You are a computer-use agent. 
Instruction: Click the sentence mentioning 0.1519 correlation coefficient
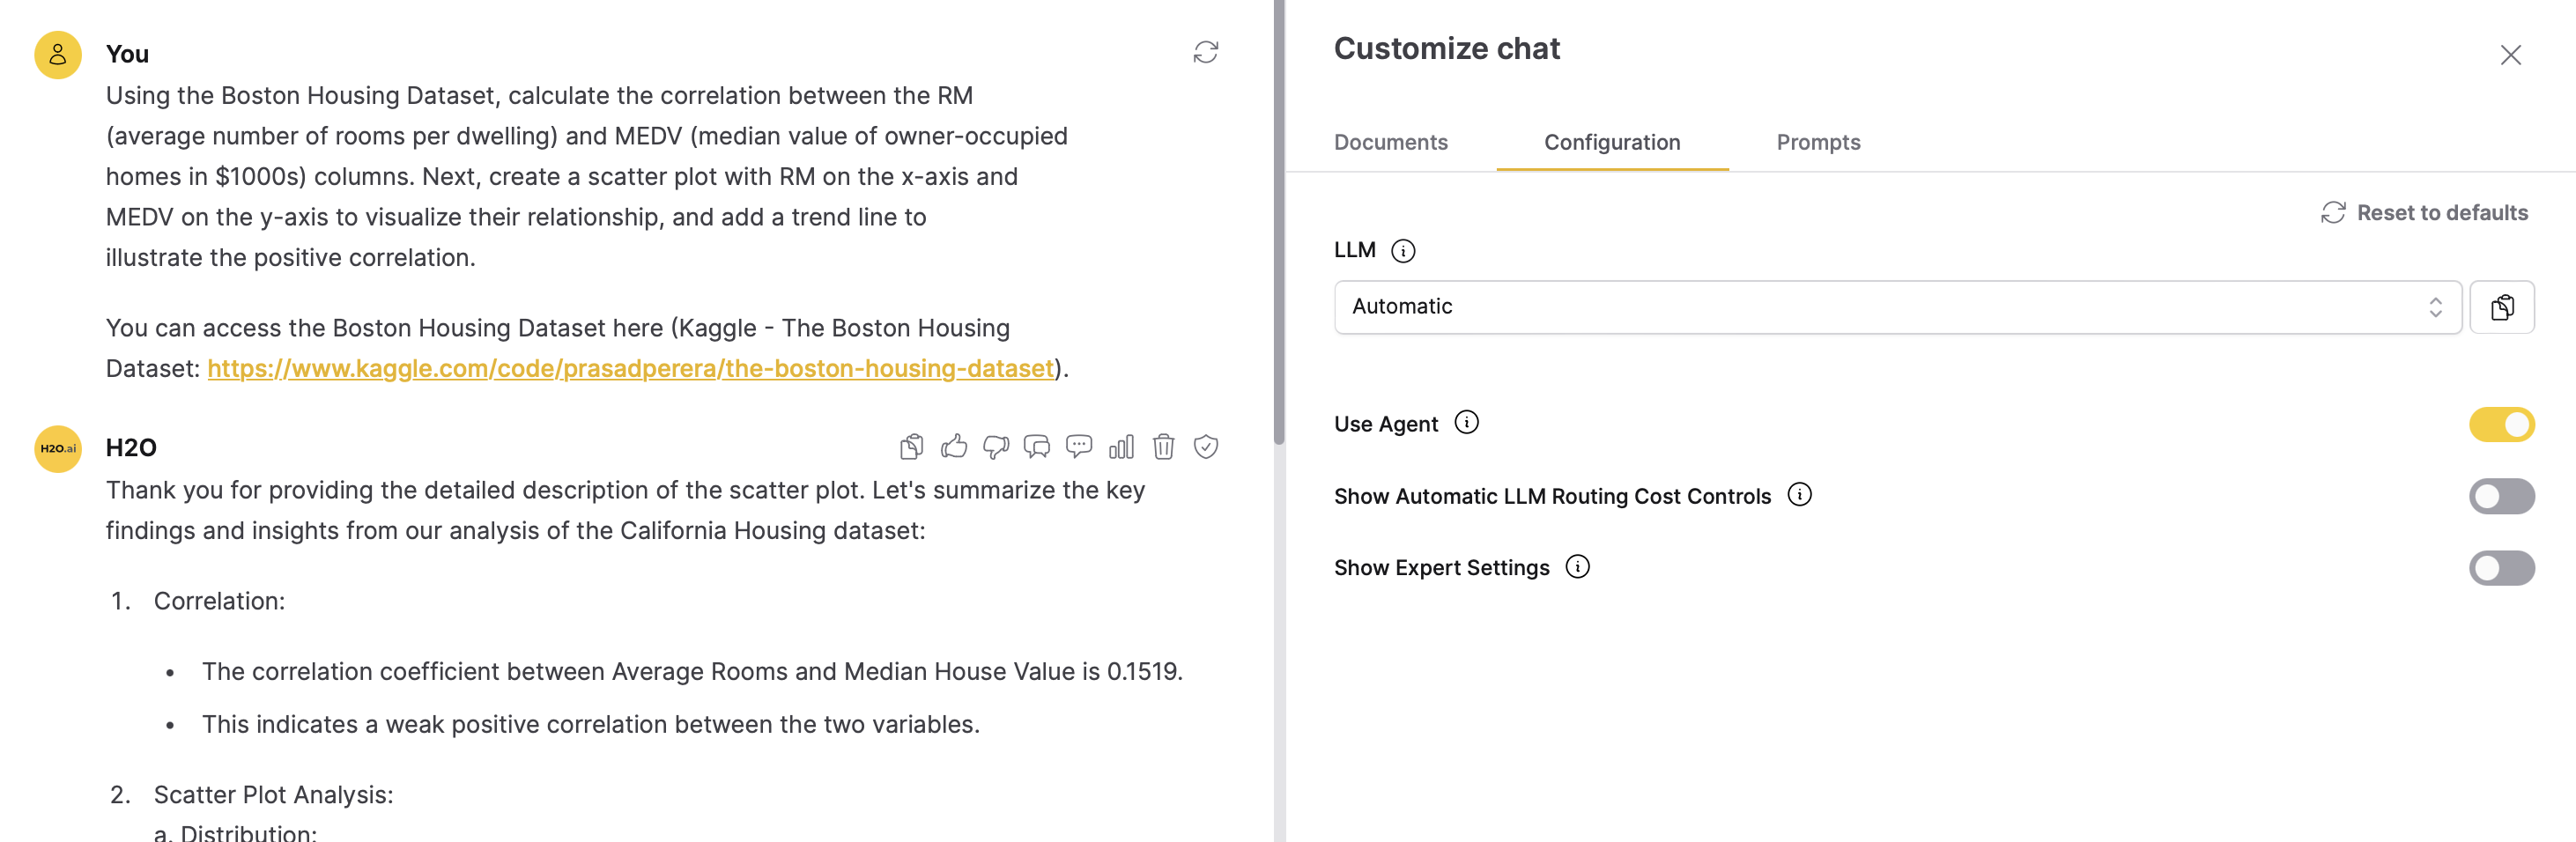[692, 672]
